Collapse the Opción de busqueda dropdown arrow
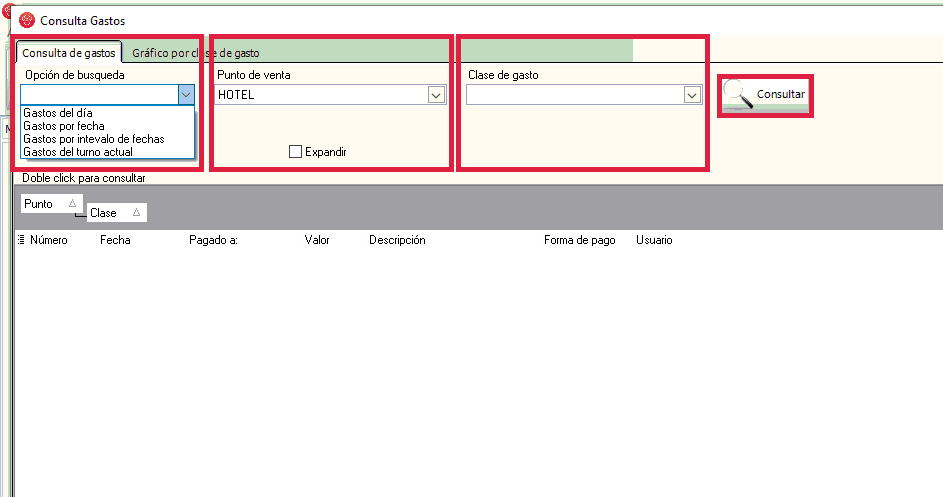The height and width of the screenshot is (497, 943). point(185,95)
